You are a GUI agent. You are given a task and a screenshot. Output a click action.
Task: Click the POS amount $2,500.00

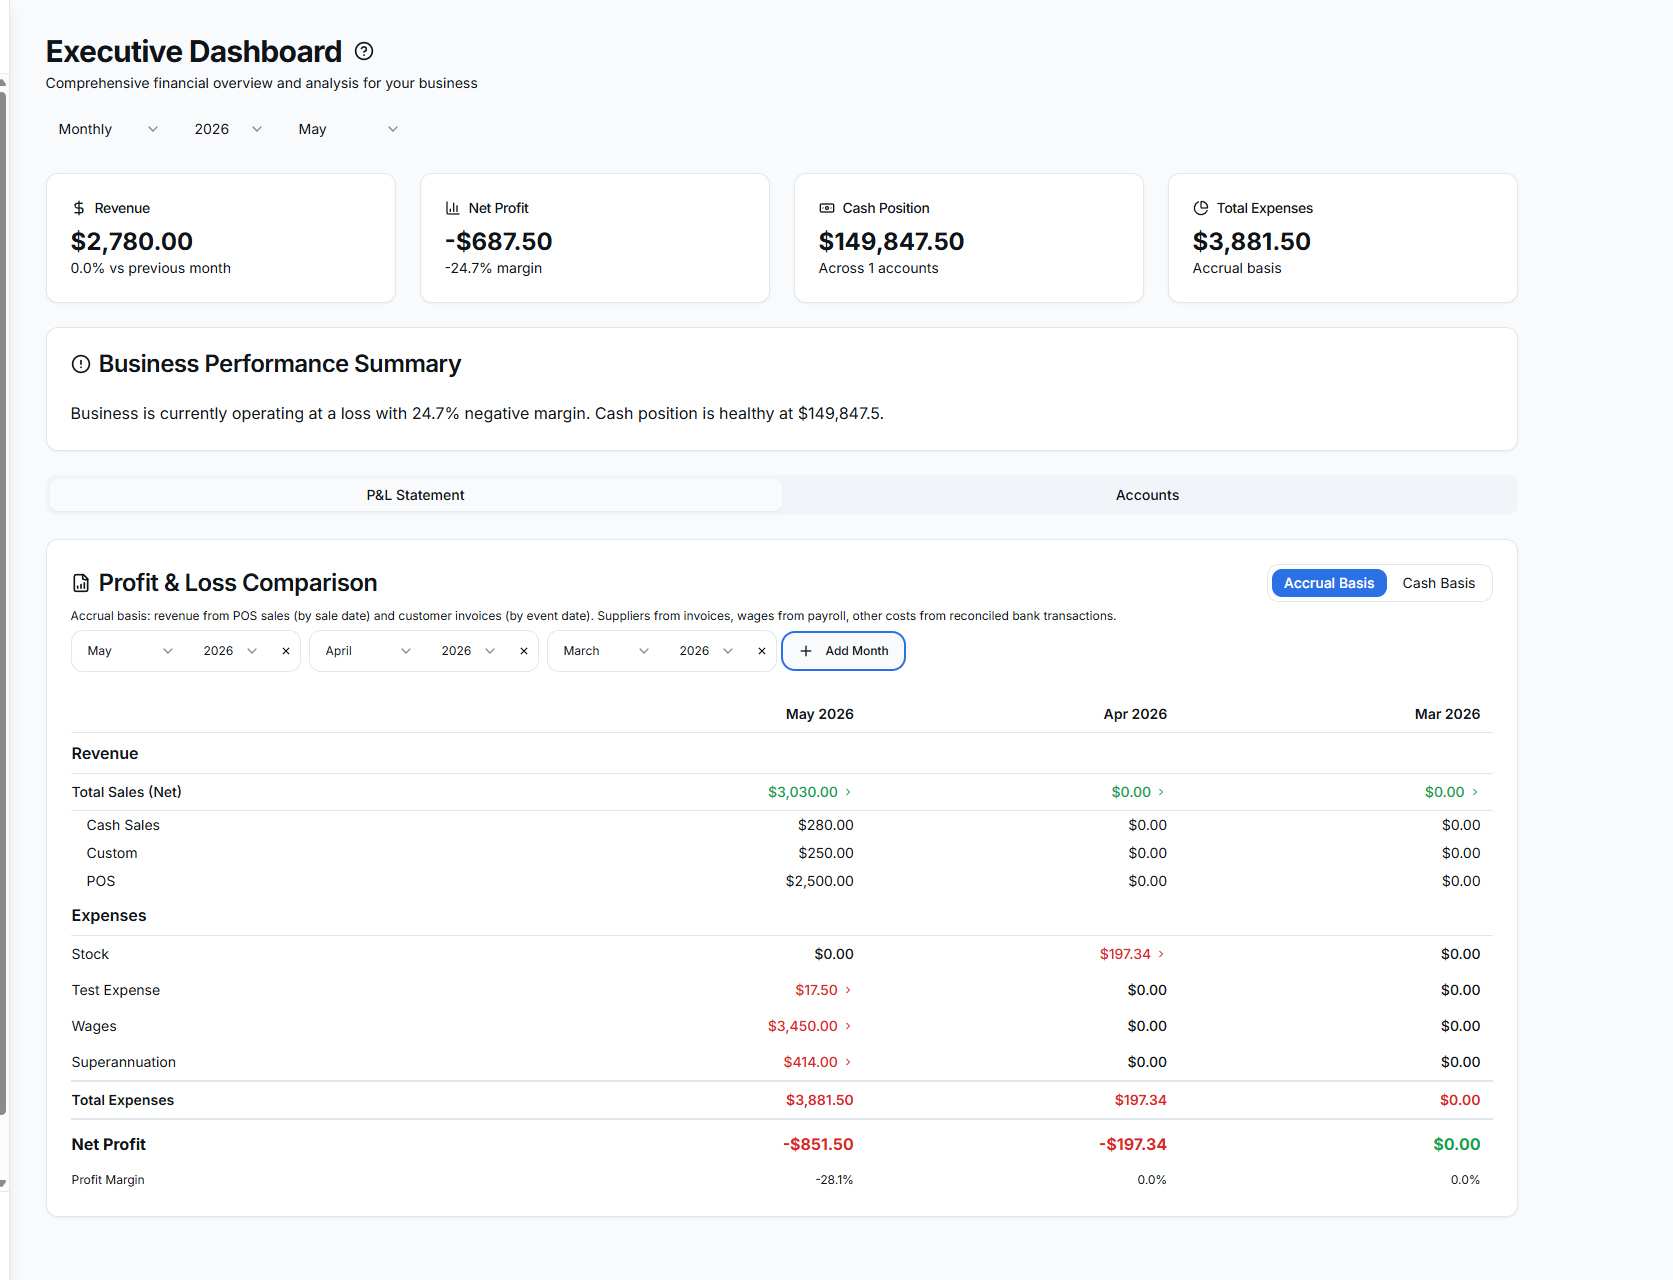point(819,881)
